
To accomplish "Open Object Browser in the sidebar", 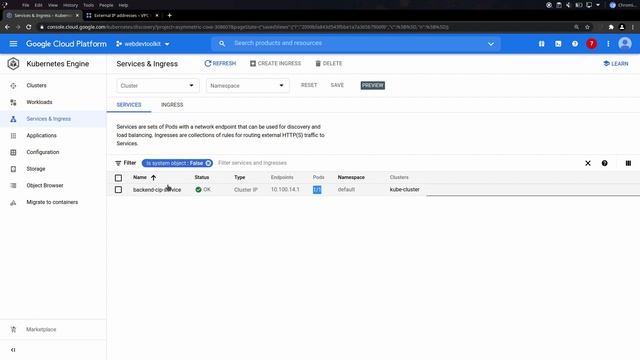I will point(45,185).
